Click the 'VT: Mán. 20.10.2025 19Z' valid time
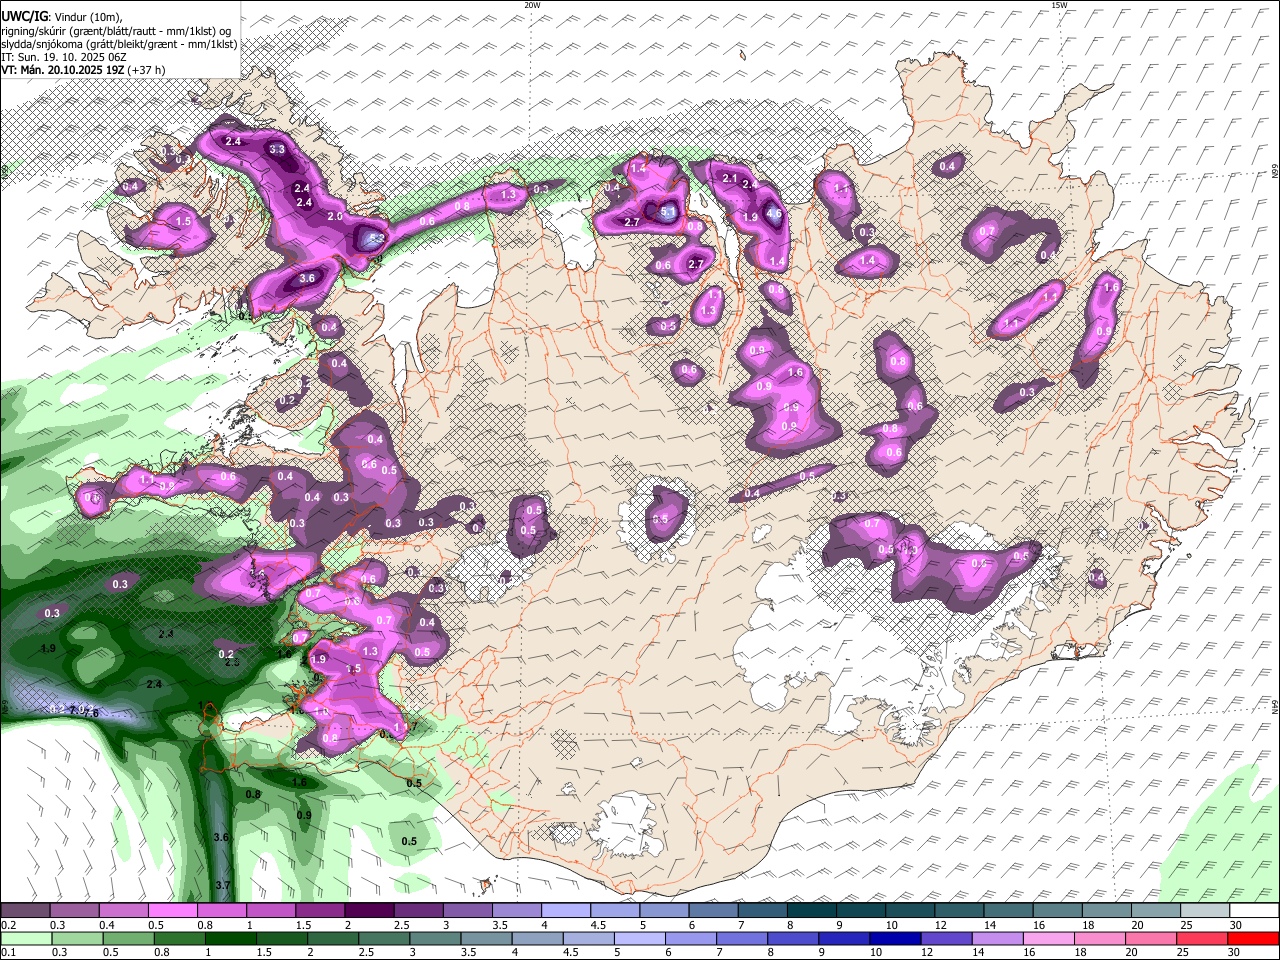 (62, 70)
